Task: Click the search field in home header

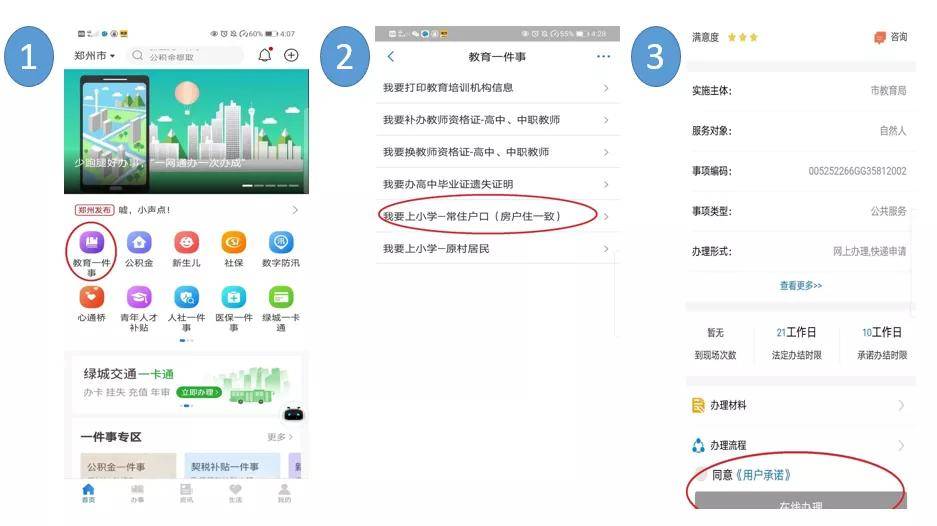Action: 186,56
